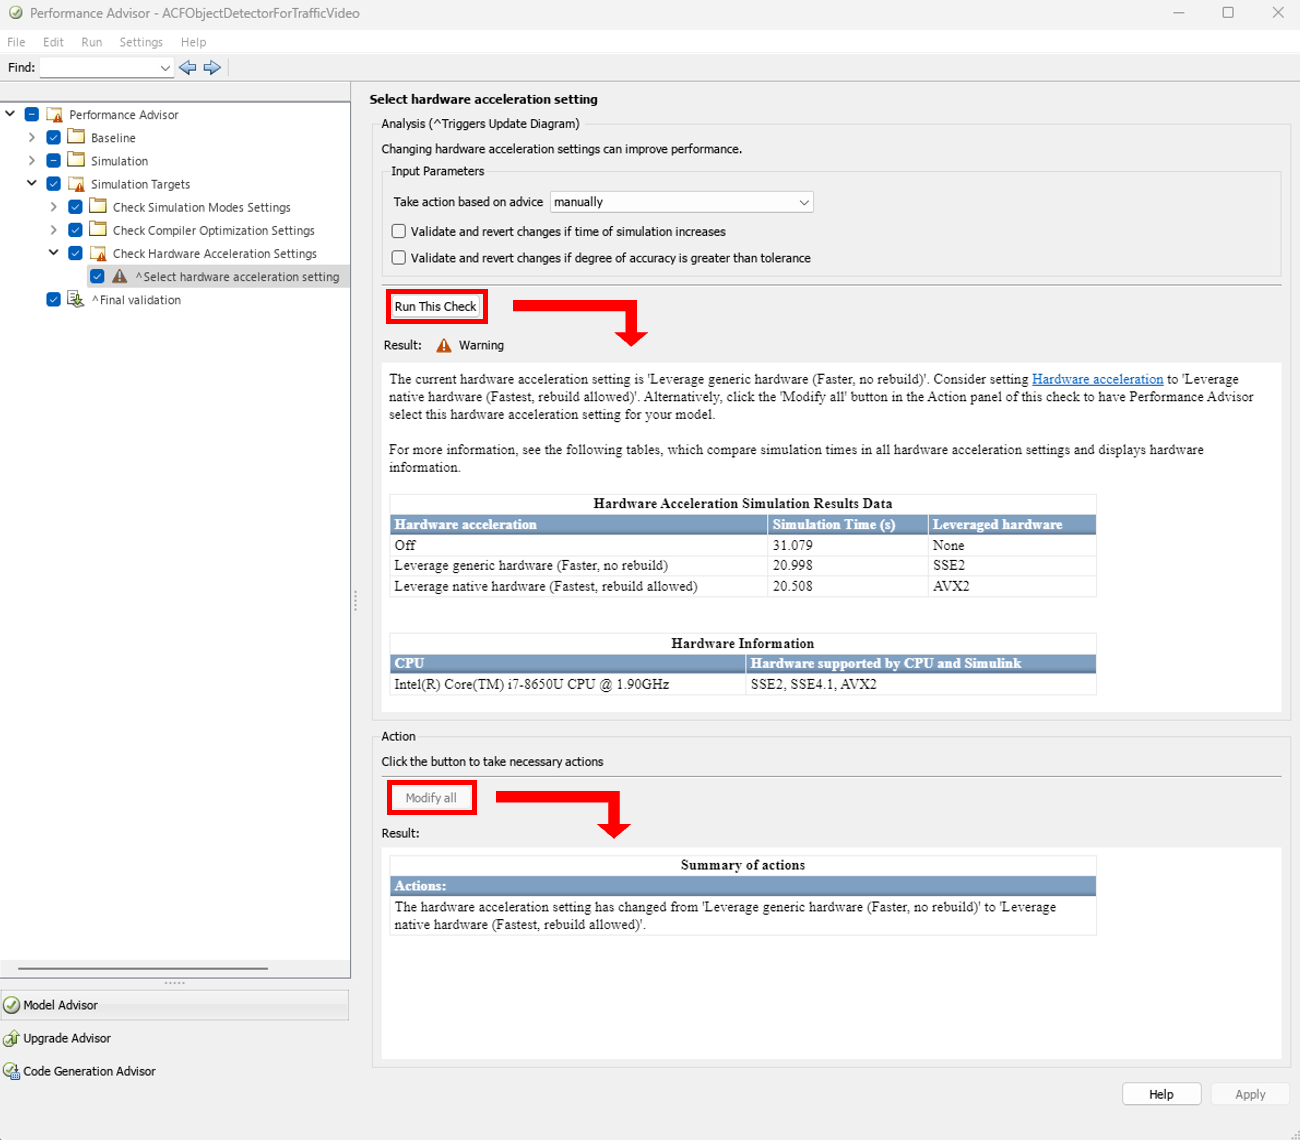Click the Find previous arrow icon
The height and width of the screenshot is (1140, 1300).
187,67
